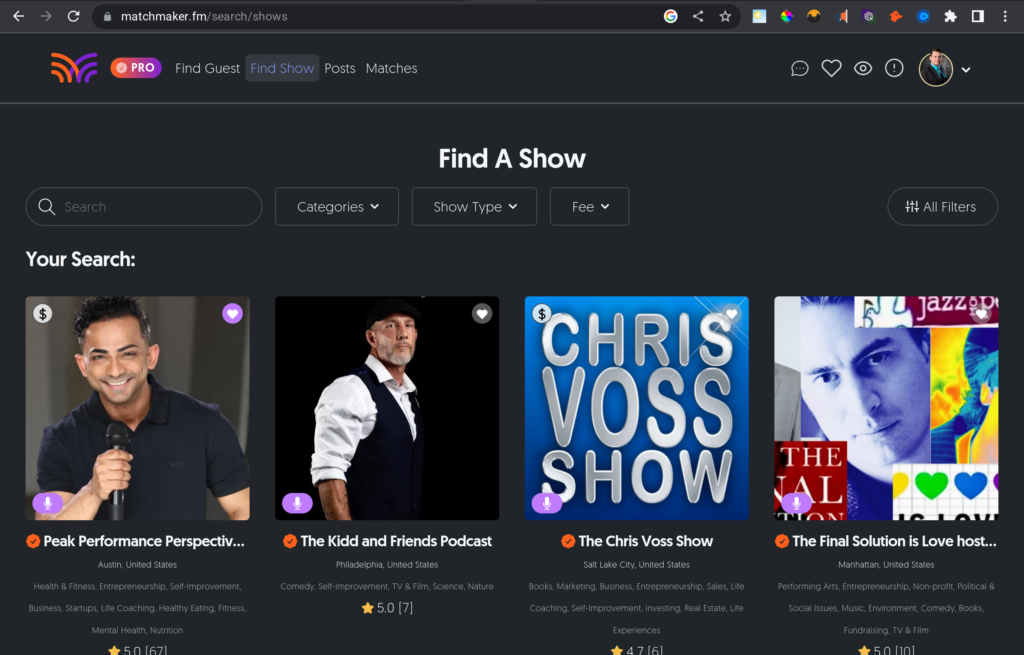Open favorites heart icon in header
Image resolution: width=1024 pixels, height=655 pixels.
[x=831, y=68]
